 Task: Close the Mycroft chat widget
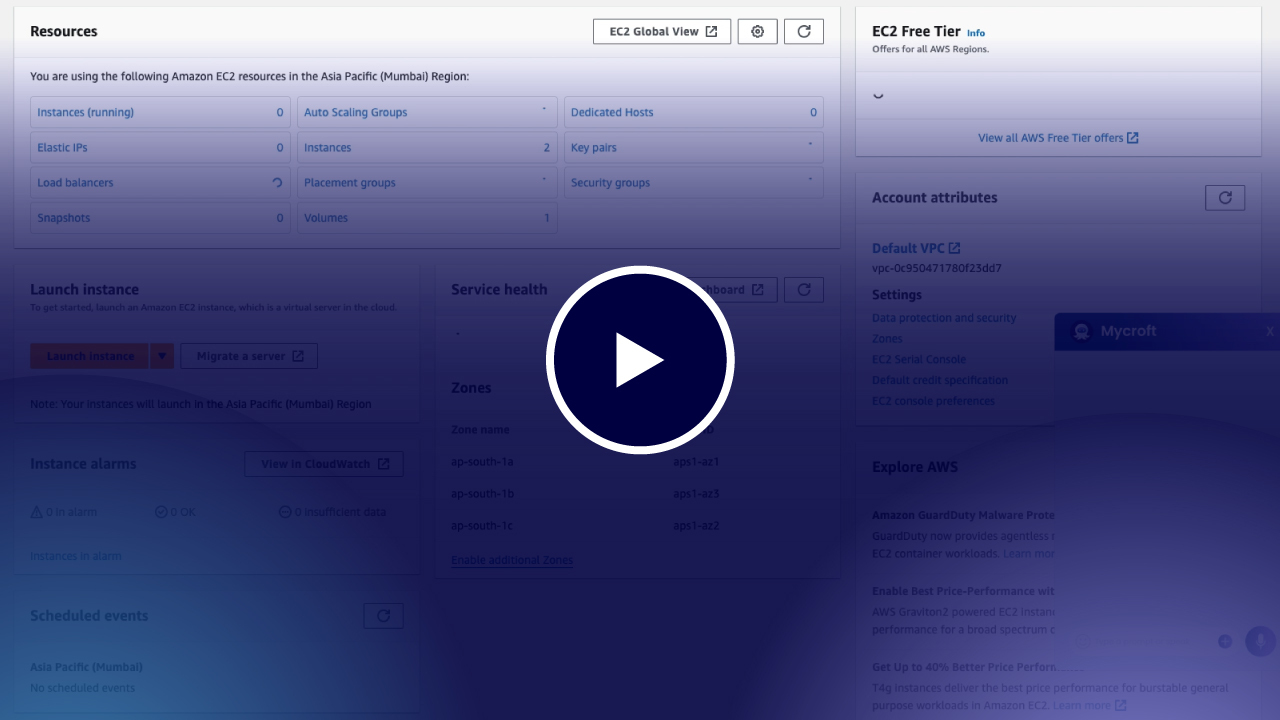1270,331
